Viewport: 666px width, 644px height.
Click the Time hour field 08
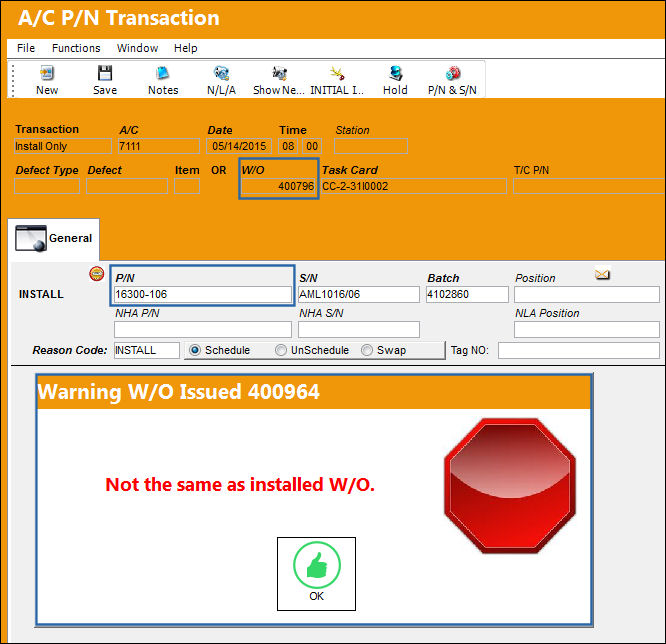click(288, 146)
